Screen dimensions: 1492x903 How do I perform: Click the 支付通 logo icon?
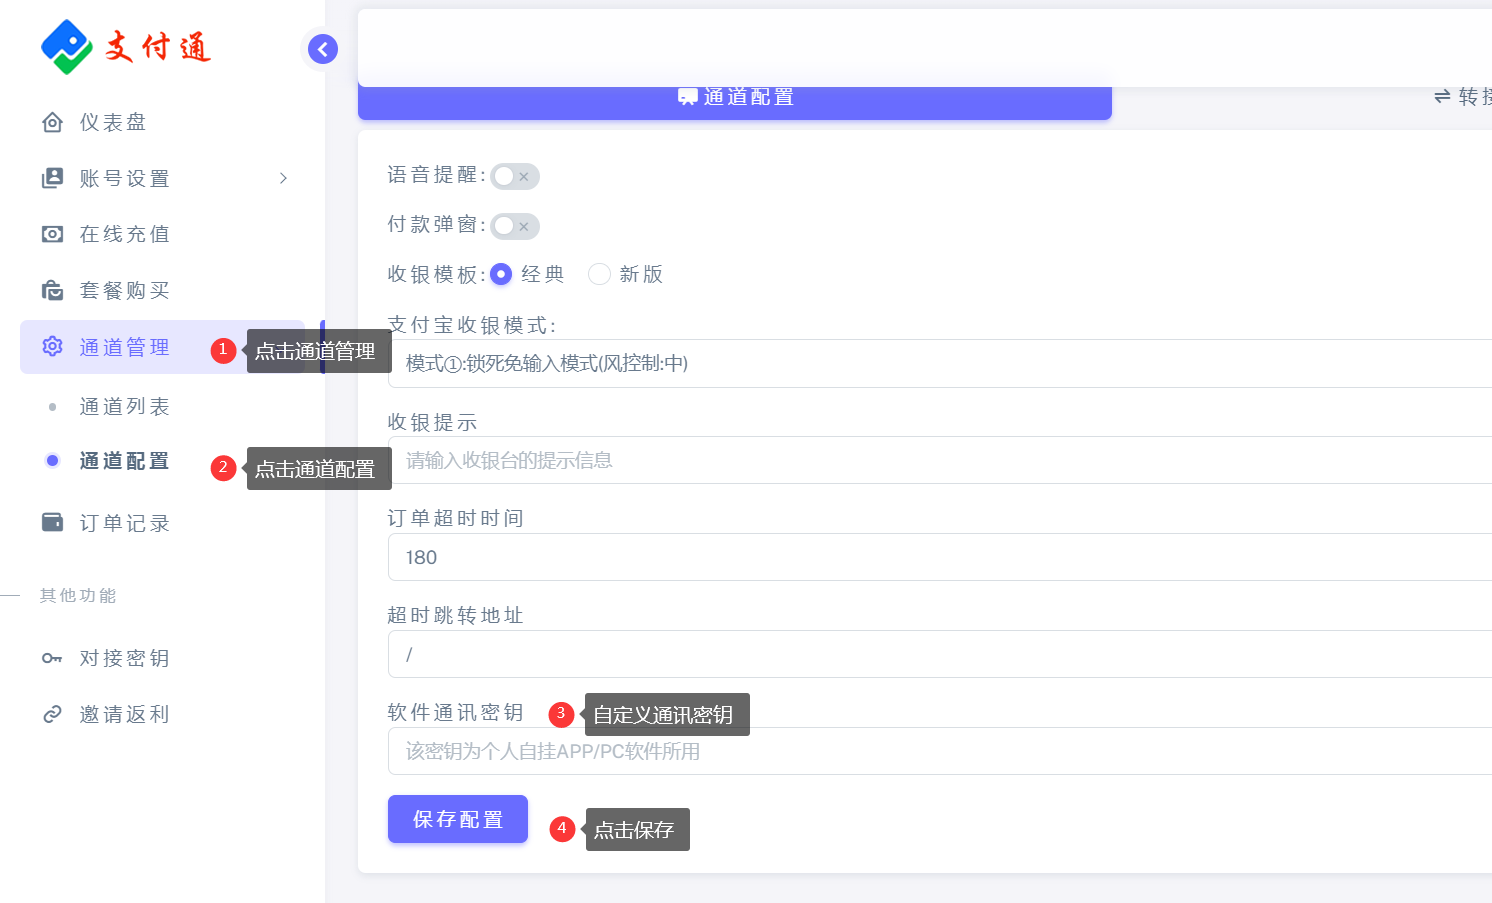pyautogui.click(x=66, y=47)
